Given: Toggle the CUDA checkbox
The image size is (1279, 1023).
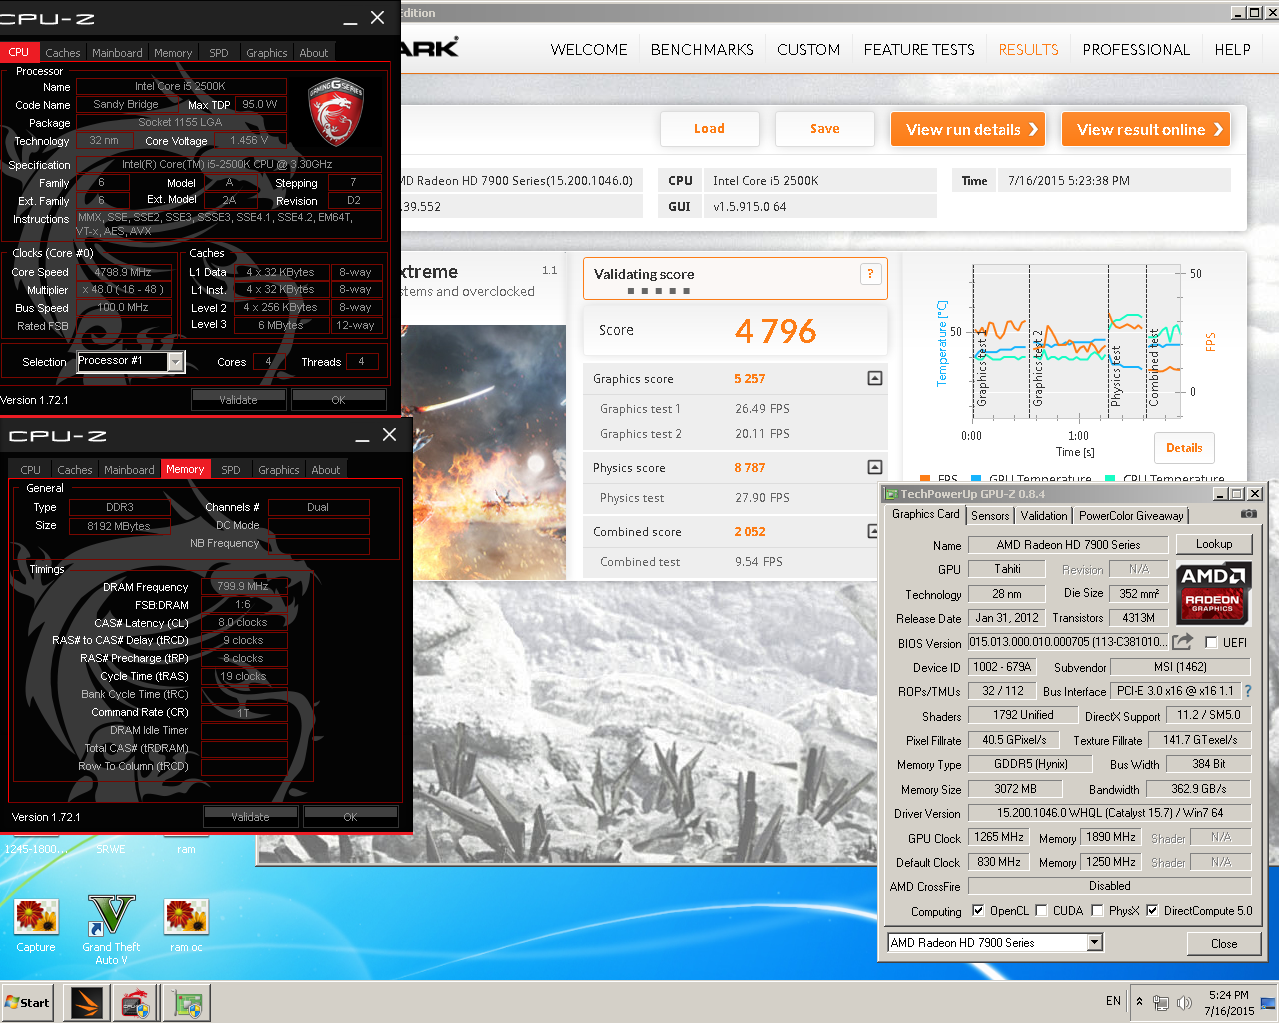Looking at the screenshot, I should (1042, 911).
